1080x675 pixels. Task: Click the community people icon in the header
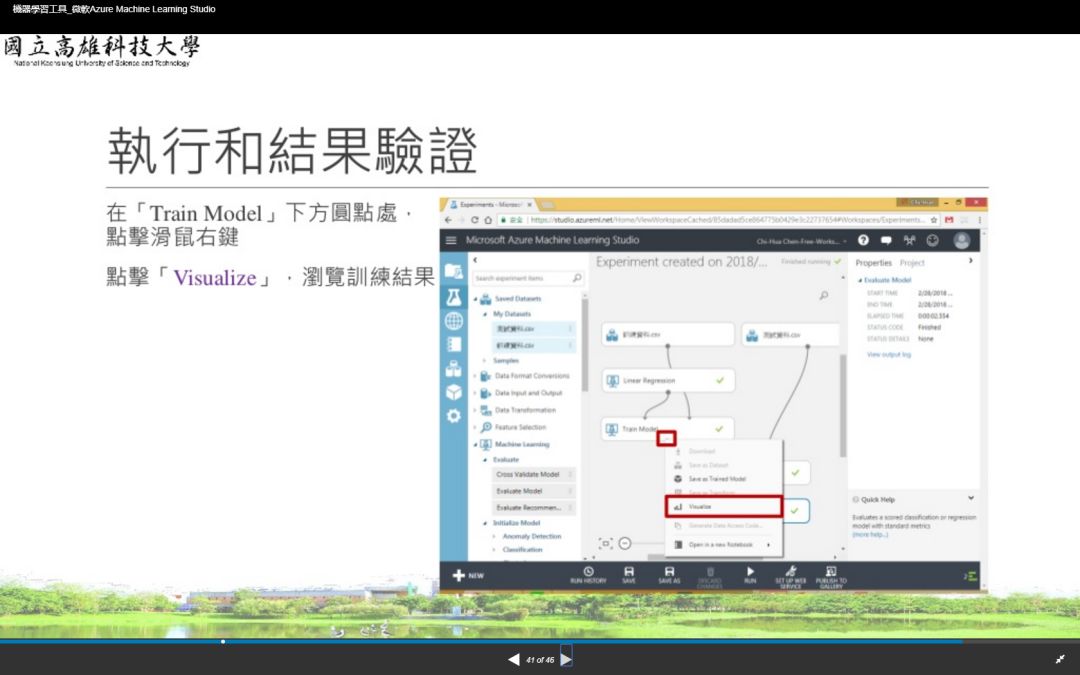click(909, 240)
